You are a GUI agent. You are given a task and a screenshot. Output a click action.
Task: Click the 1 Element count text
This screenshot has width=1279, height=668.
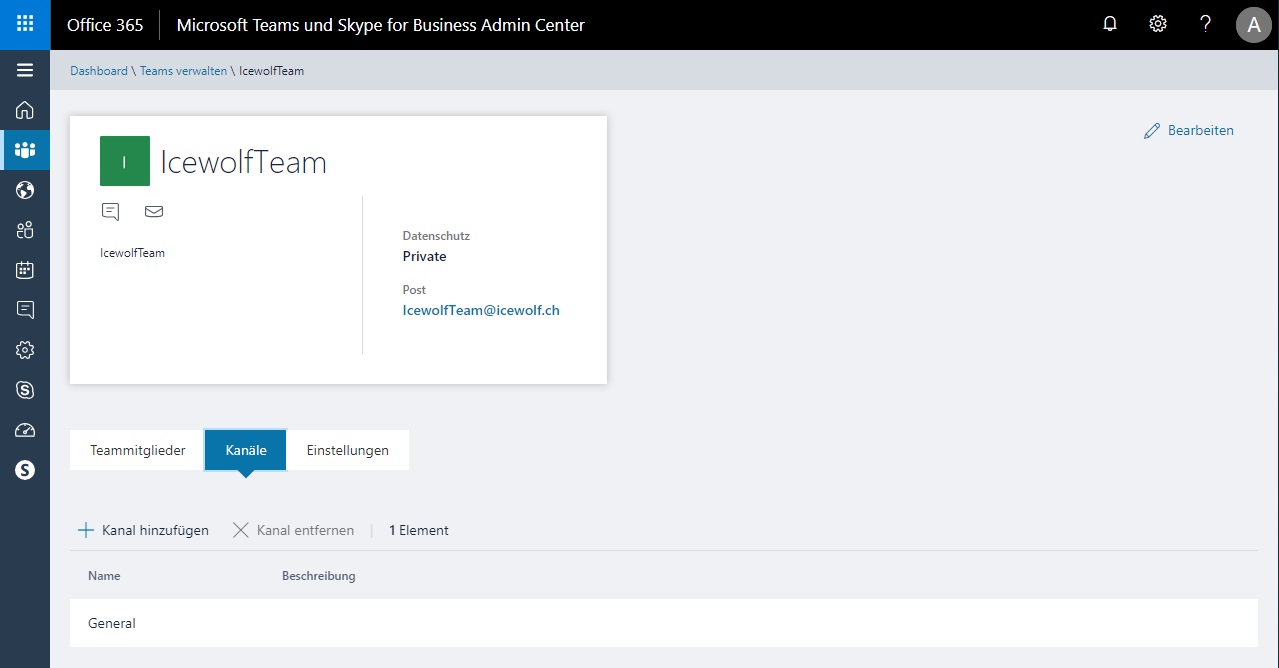(419, 530)
